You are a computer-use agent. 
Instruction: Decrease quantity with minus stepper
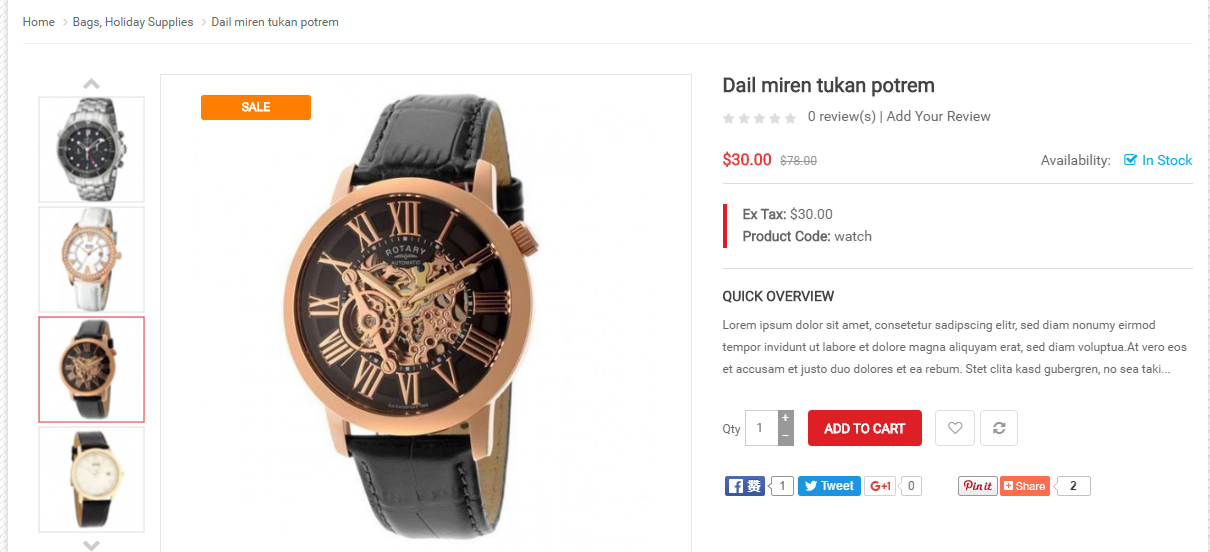click(785, 437)
